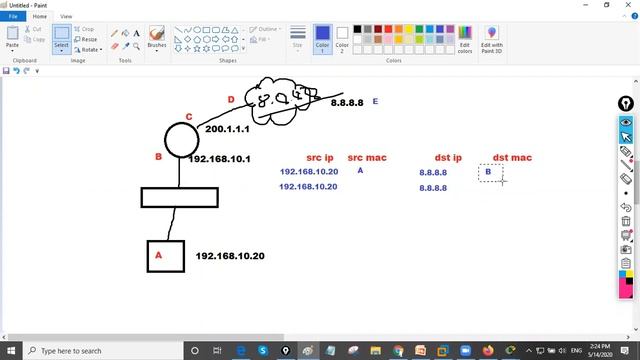Select the Eraser tool in Tools group
The image size is (640, 360).
point(114,46)
